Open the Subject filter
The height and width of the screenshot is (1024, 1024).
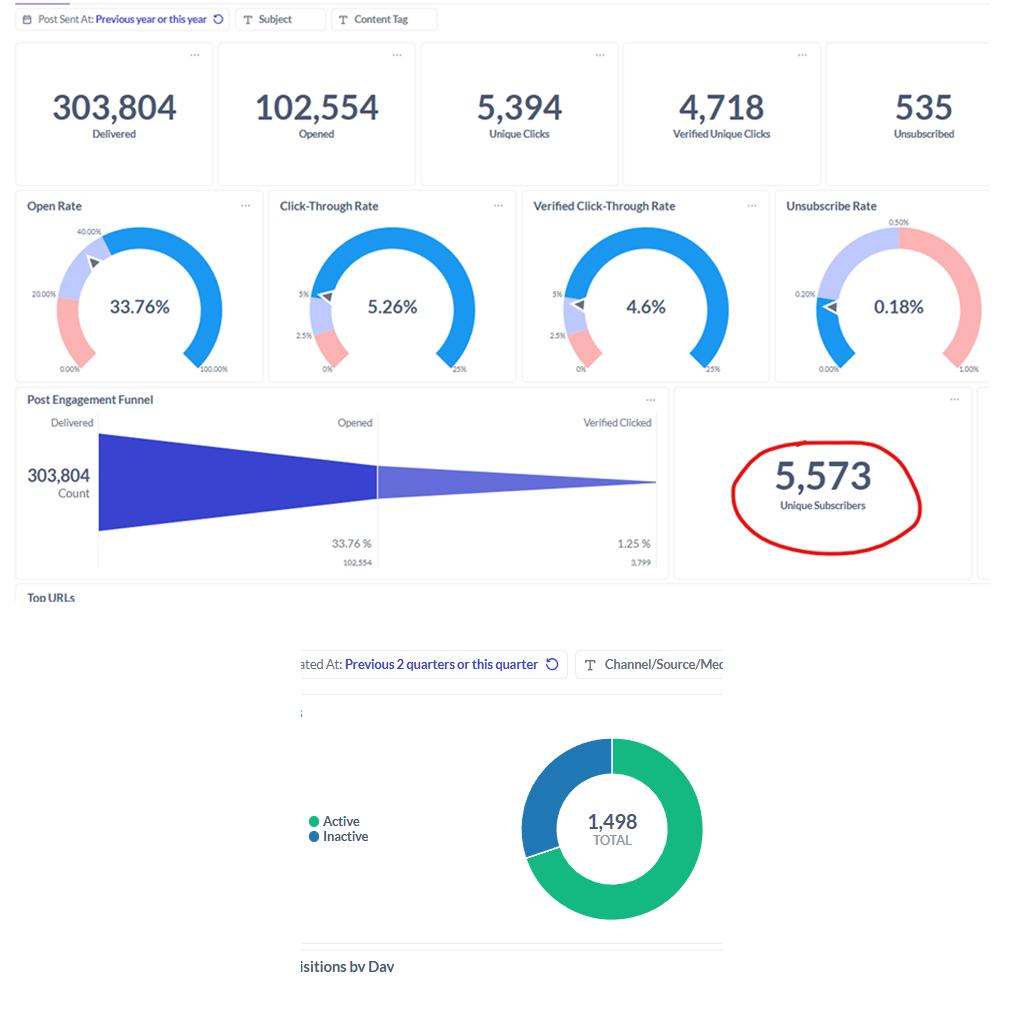[x=279, y=19]
